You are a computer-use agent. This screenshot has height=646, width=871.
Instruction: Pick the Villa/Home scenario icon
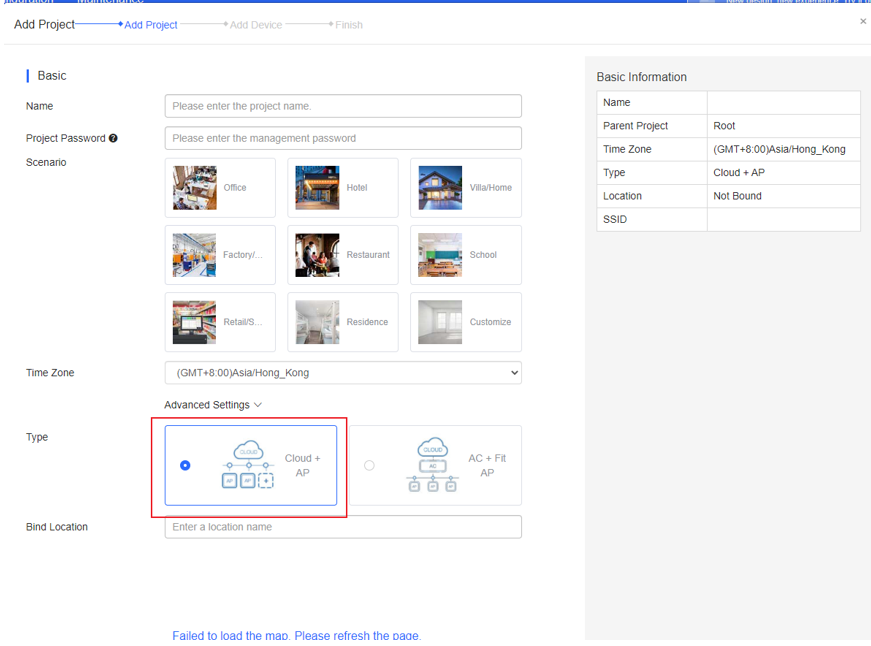pyautogui.click(x=440, y=188)
